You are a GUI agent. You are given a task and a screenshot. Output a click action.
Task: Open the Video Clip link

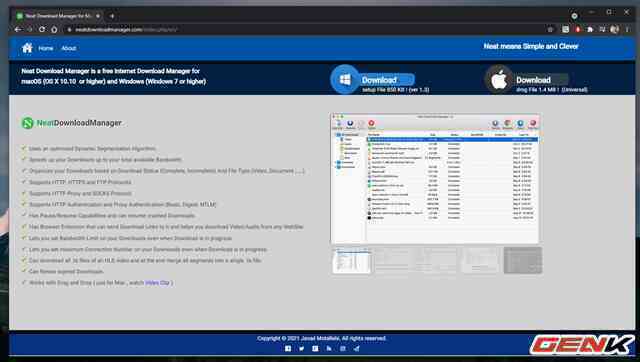[158, 282]
